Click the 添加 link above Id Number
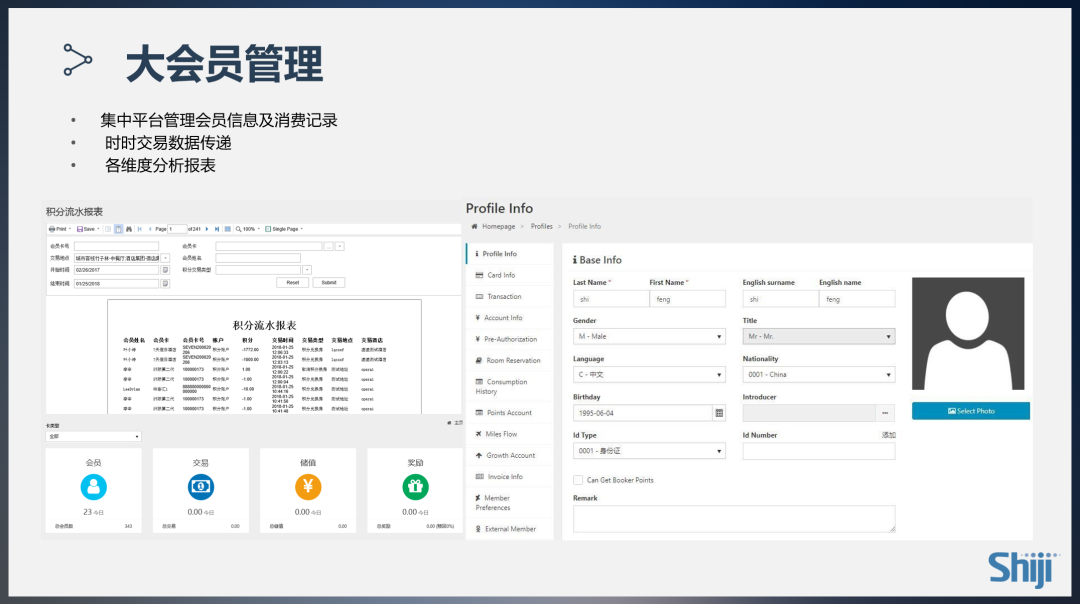The width and height of the screenshot is (1080, 604). [x=889, y=435]
